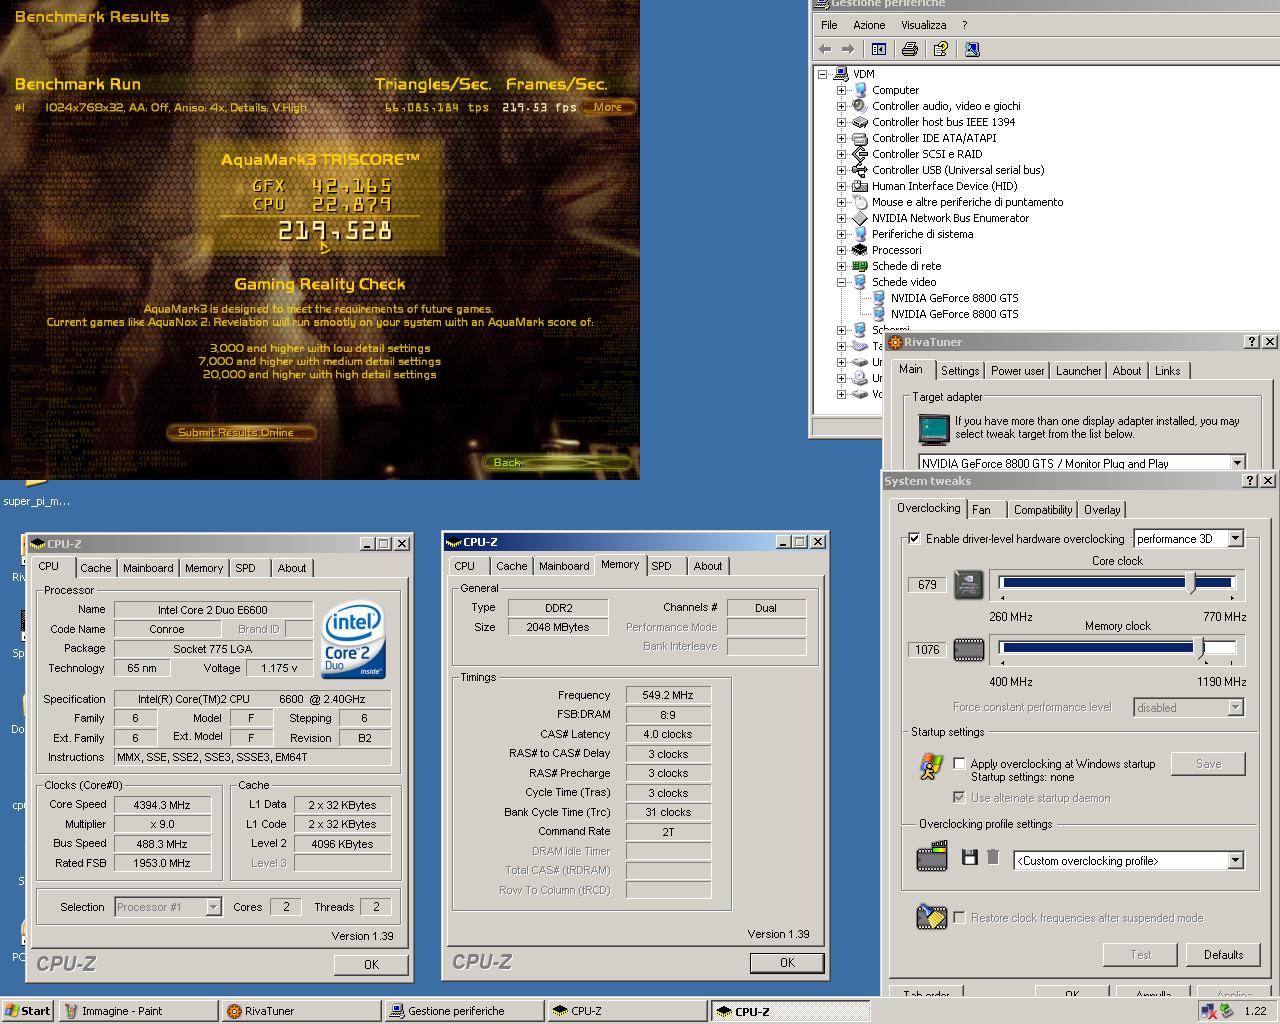Open the performance 3D dropdown
Viewport: 1280px width, 1024px height.
point(1235,538)
